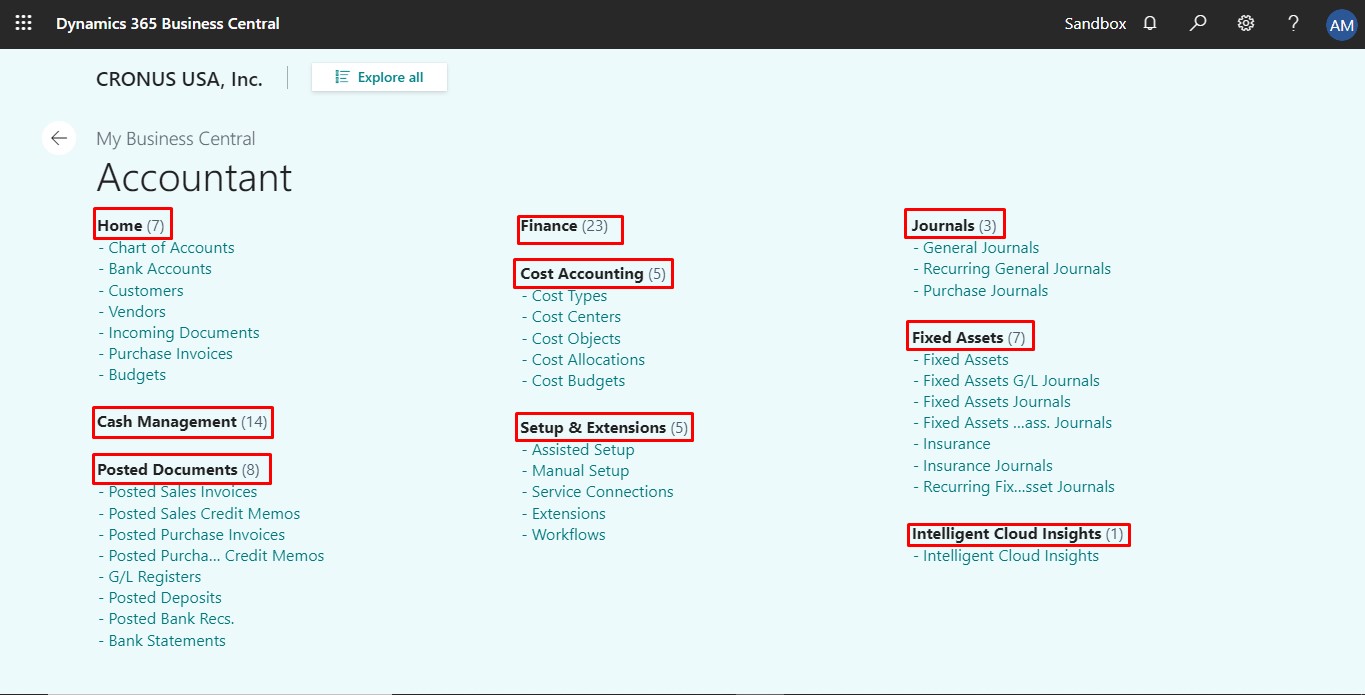The width and height of the screenshot is (1365, 695).
Task: Expand the Cash Management group
Action: [183, 422]
